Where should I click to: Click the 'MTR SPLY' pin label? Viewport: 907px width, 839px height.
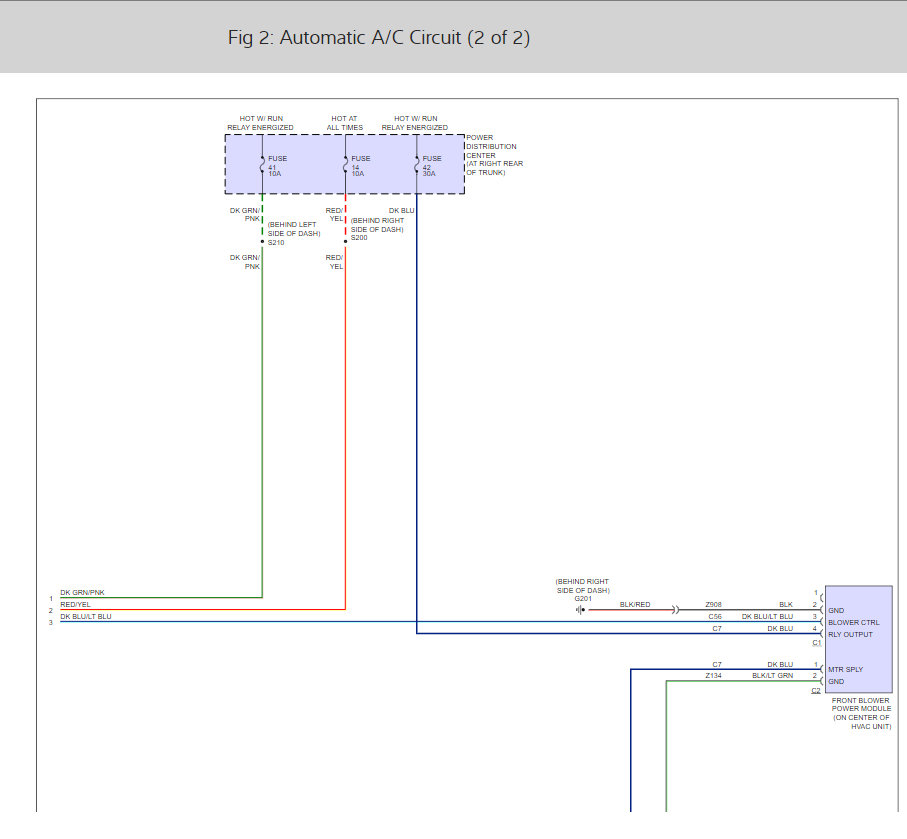click(845, 669)
